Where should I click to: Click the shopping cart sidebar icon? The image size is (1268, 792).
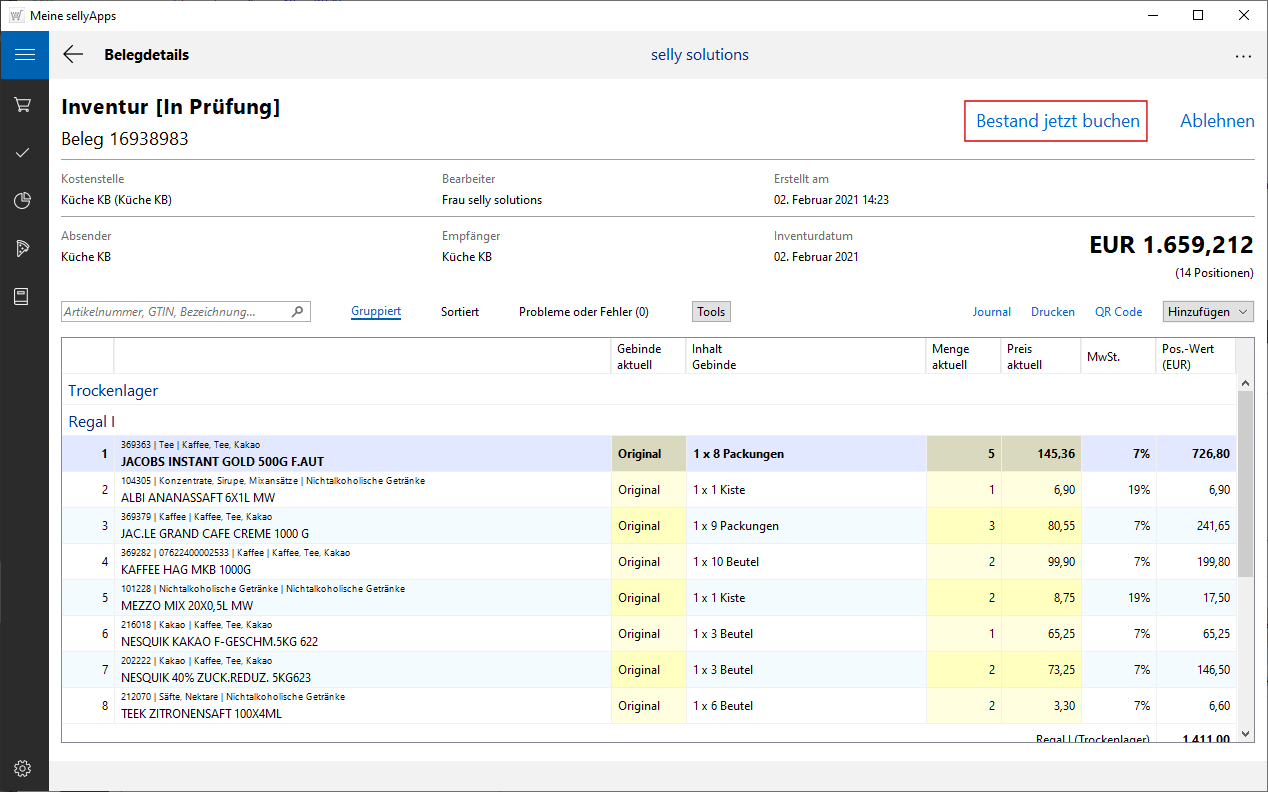[24, 104]
